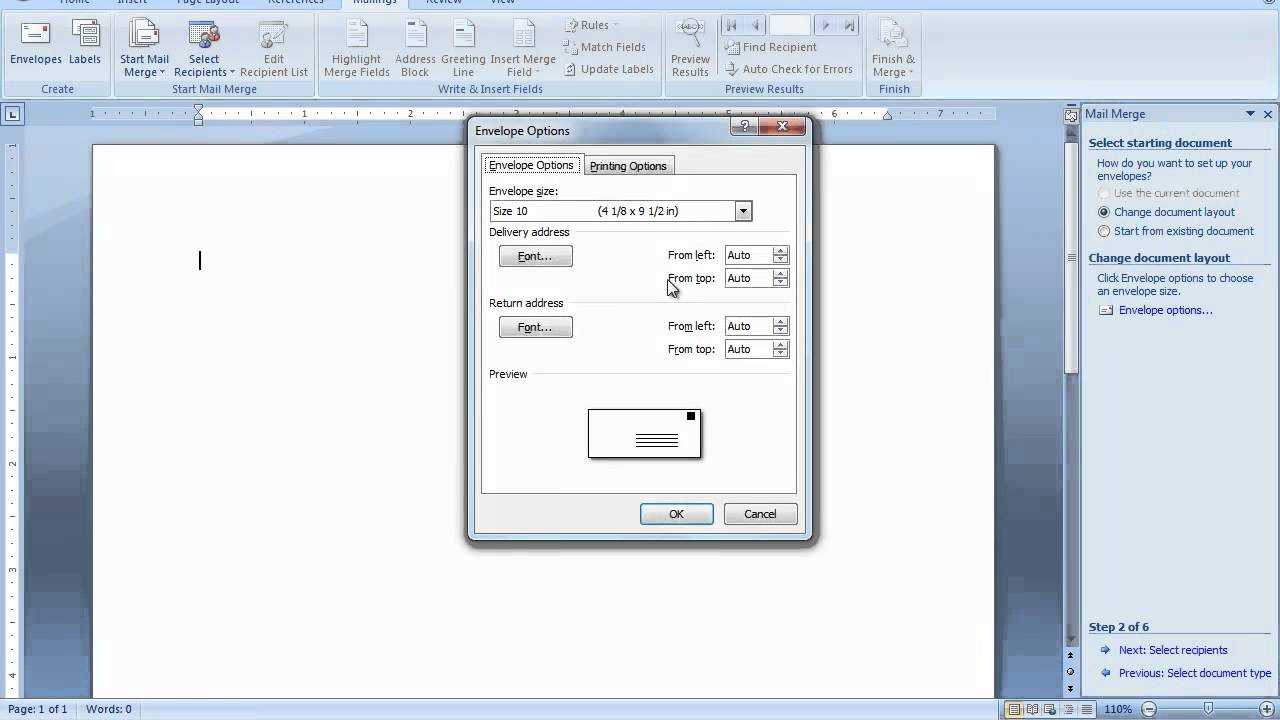This screenshot has width=1280, height=720.
Task: Click the zoom slider handle
Action: [x=1208, y=709]
